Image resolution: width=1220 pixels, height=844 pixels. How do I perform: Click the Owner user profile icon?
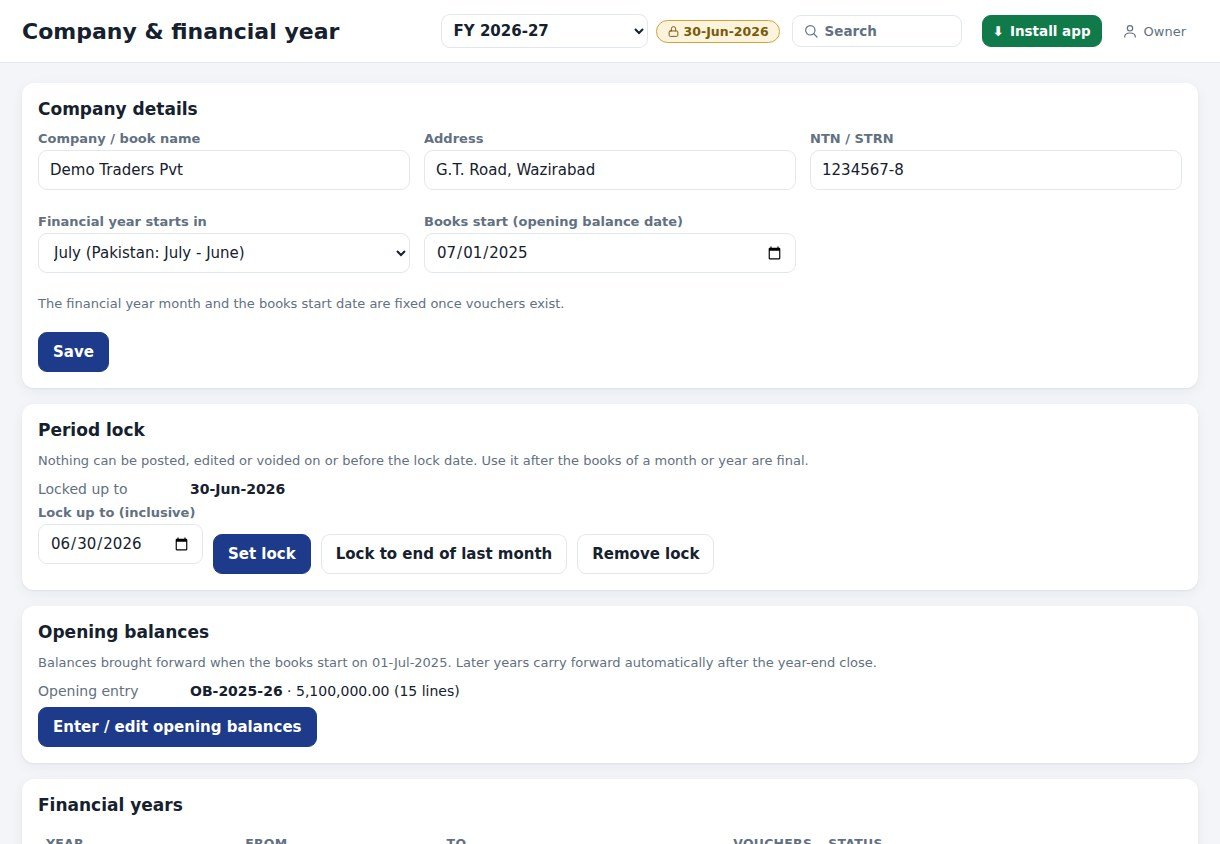click(1130, 31)
